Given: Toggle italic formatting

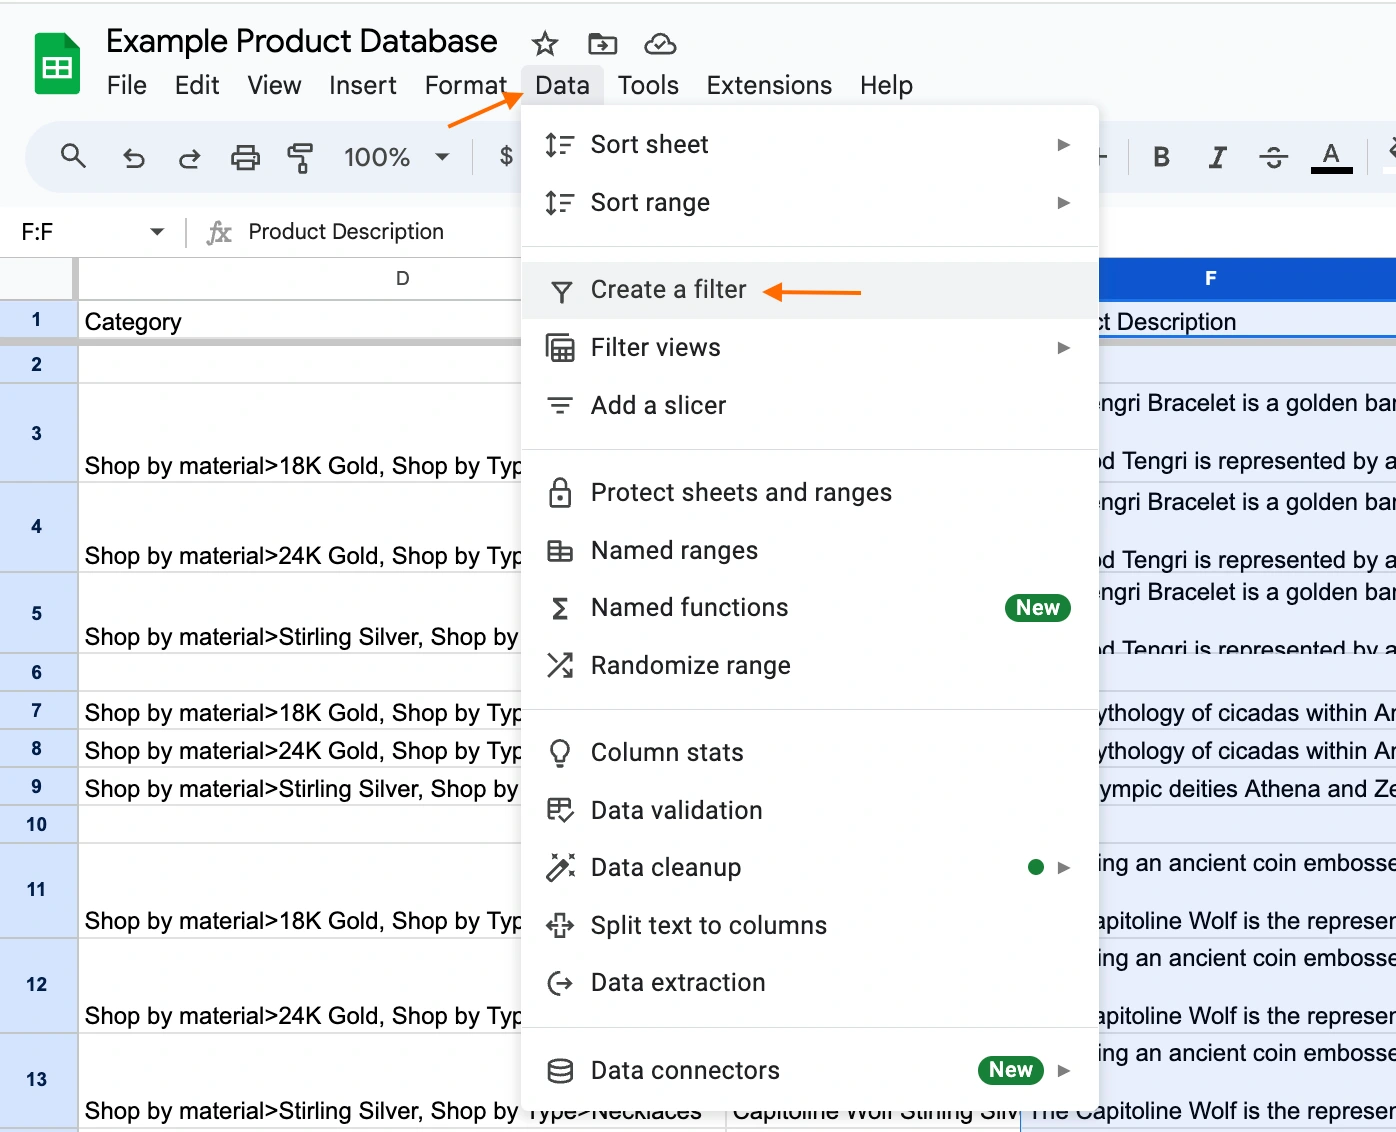Looking at the screenshot, I should point(1217,157).
